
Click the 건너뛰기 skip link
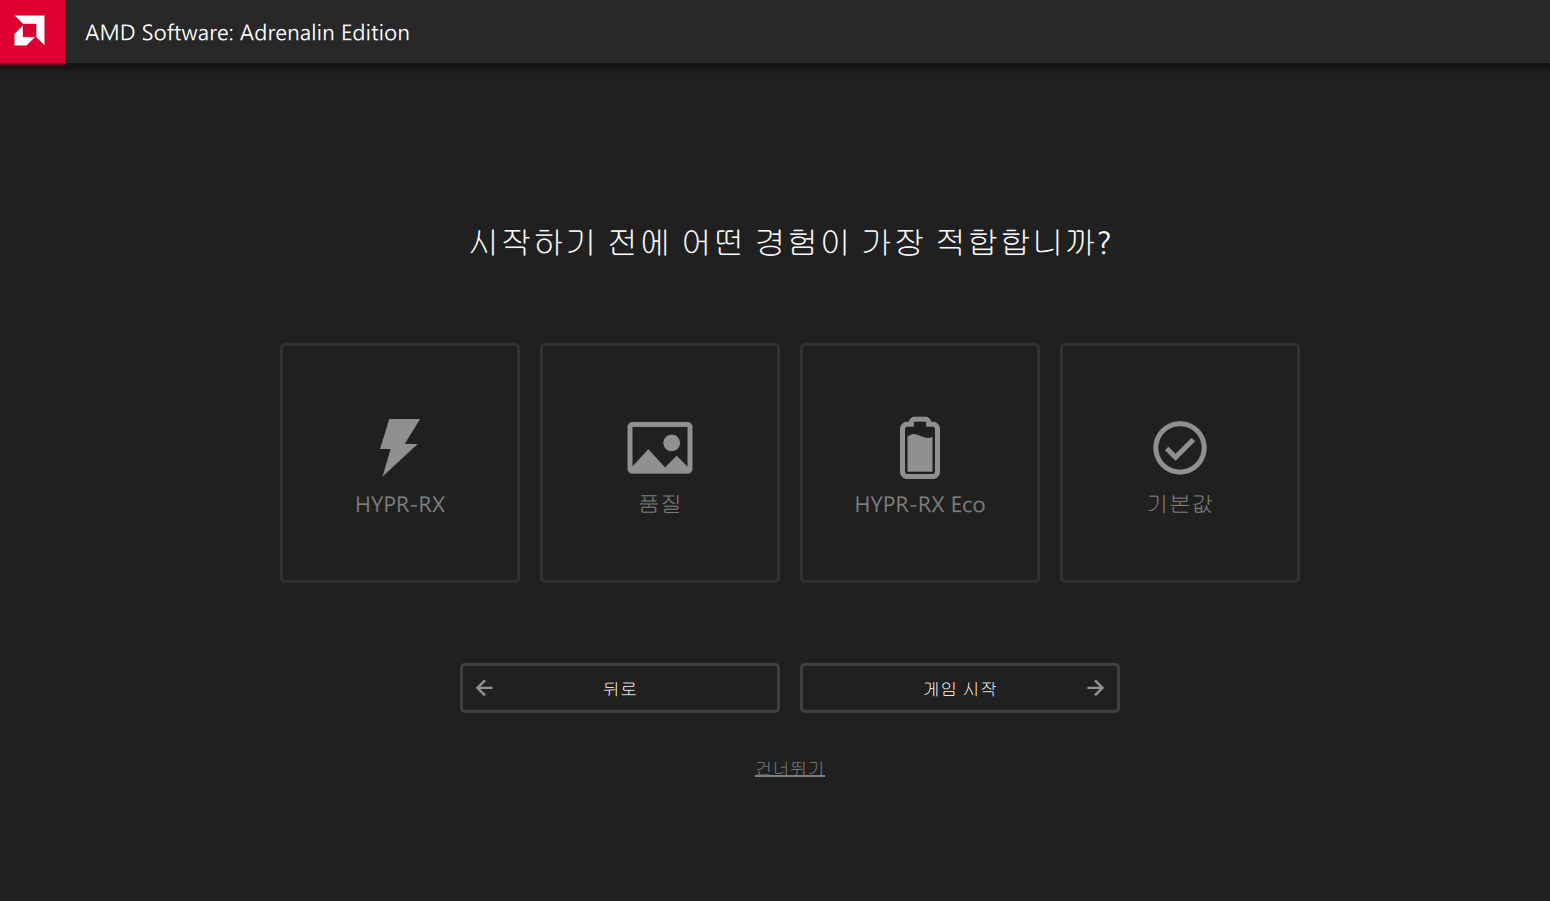[790, 768]
